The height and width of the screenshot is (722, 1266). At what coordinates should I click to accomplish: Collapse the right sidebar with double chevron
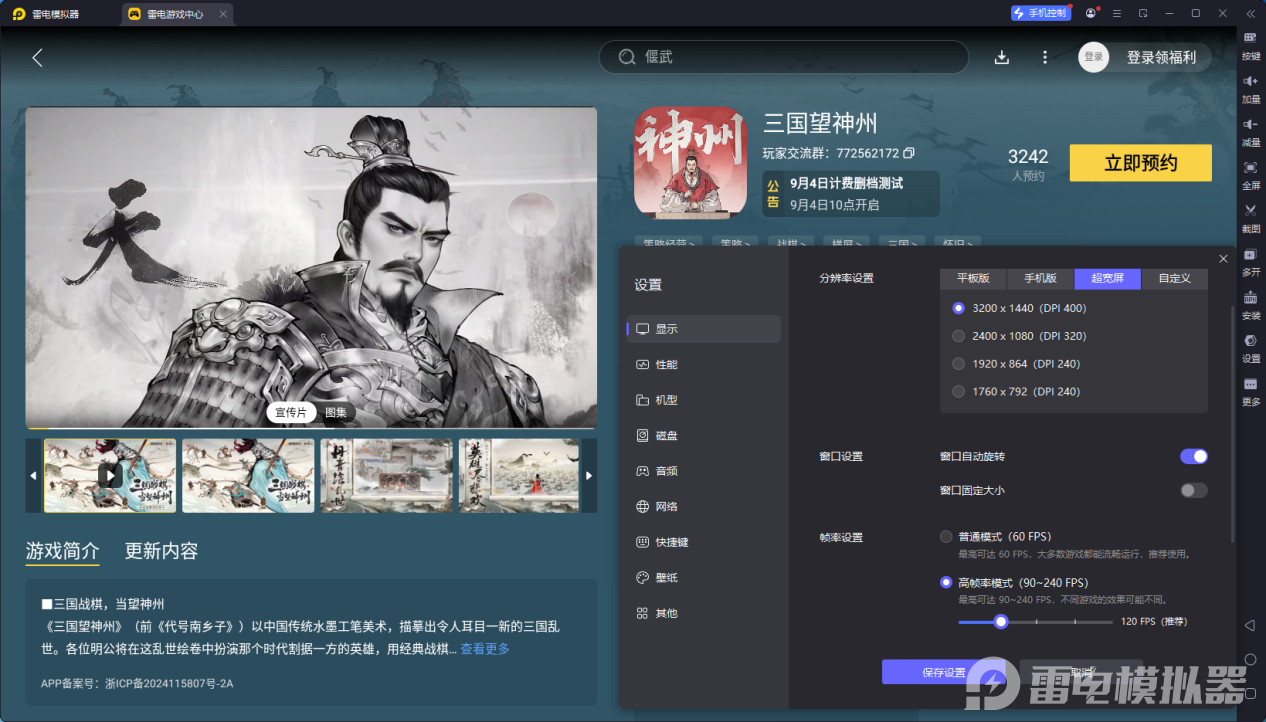[1250, 13]
